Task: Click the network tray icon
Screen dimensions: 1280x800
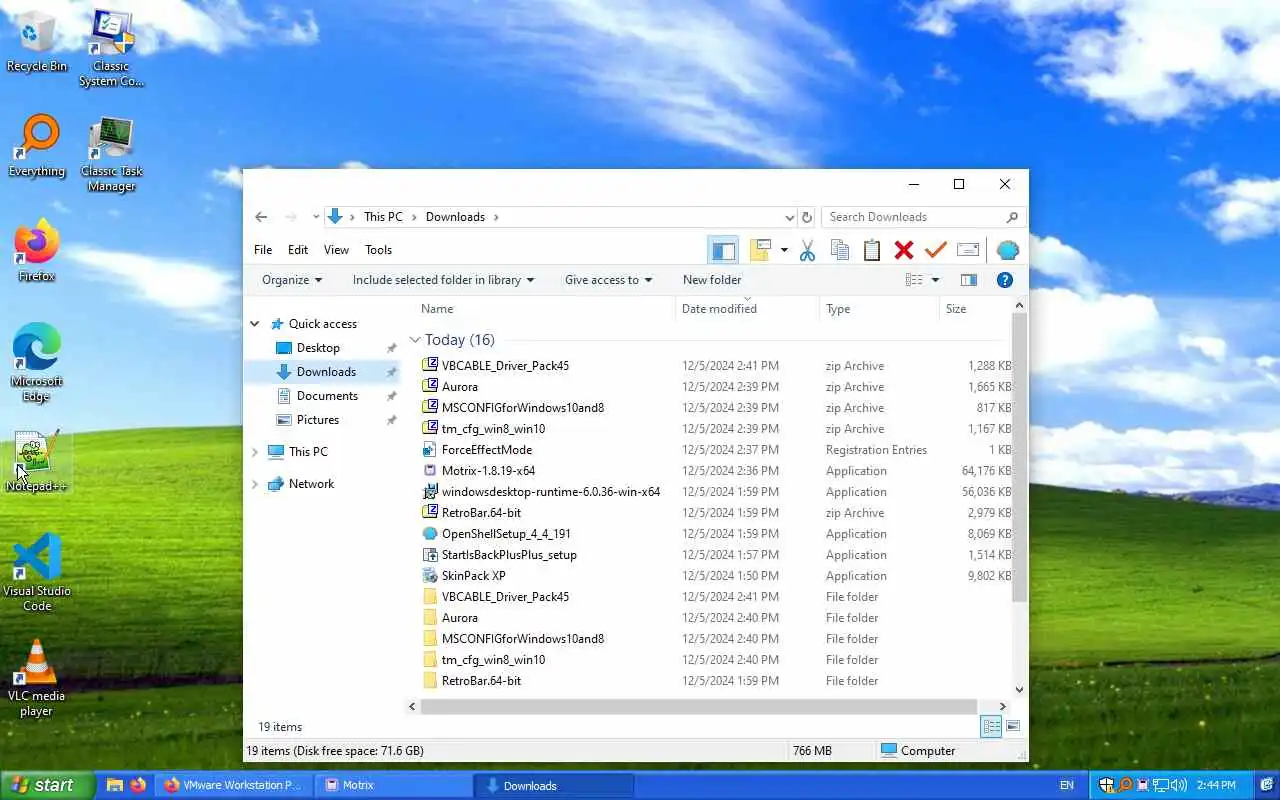Action: 1161,785
